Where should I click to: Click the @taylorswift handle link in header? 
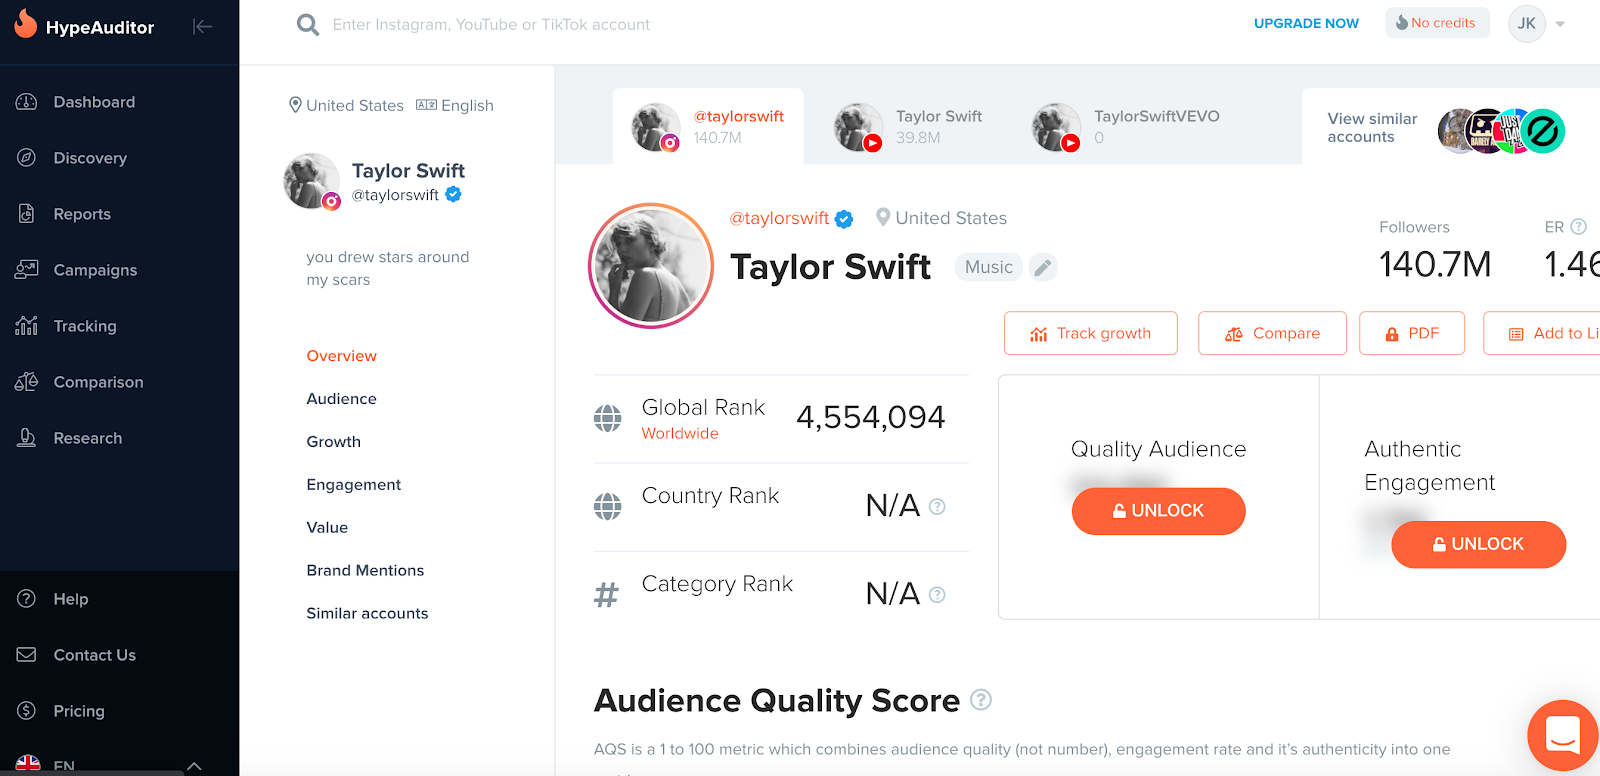point(779,218)
